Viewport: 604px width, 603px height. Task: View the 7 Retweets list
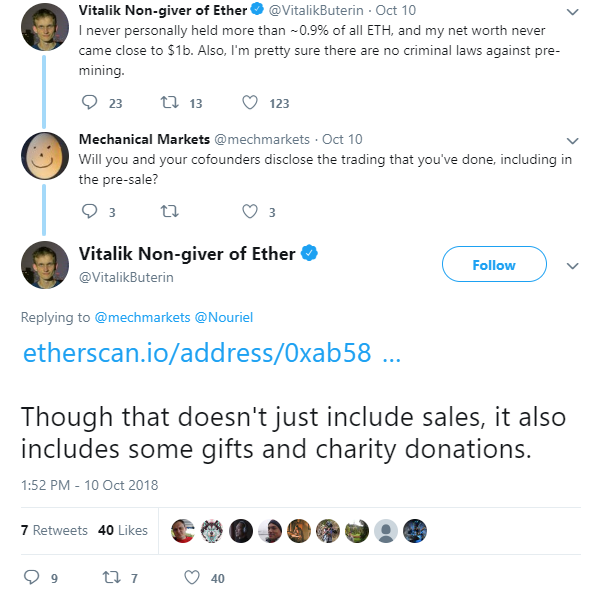point(54,530)
